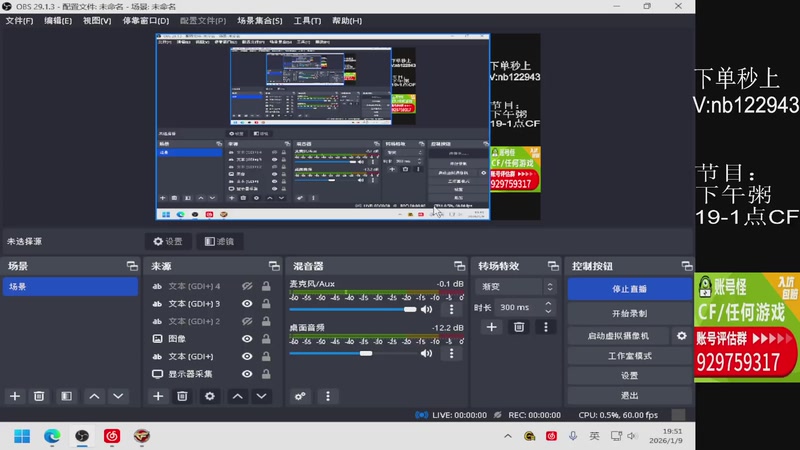
Task: Move scene down arrow
Action: [x=118, y=396]
